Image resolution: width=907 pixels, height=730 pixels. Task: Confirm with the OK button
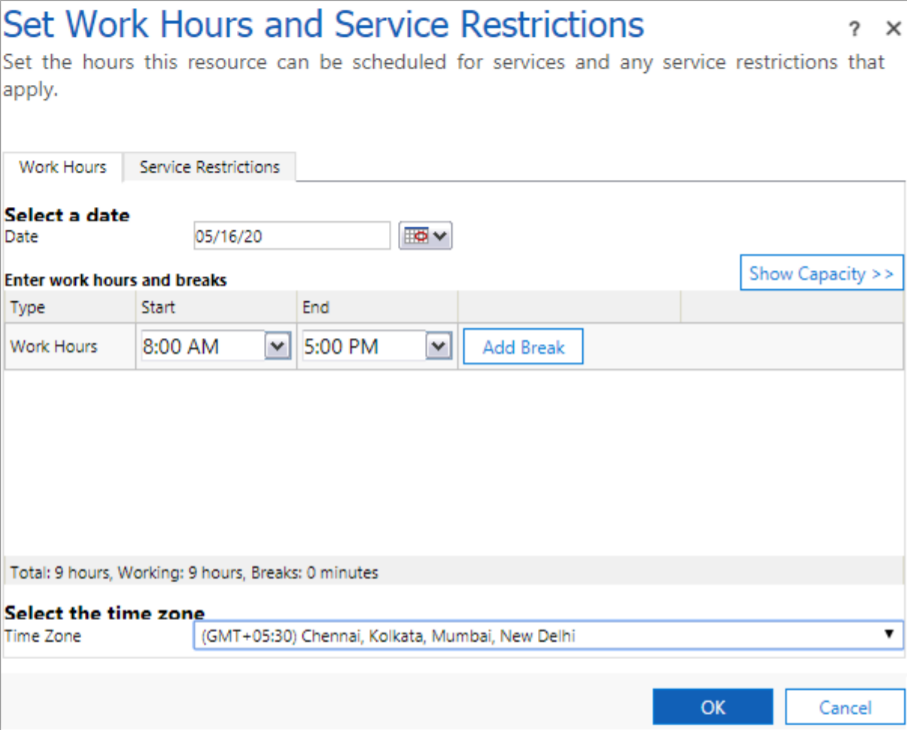(712, 707)
